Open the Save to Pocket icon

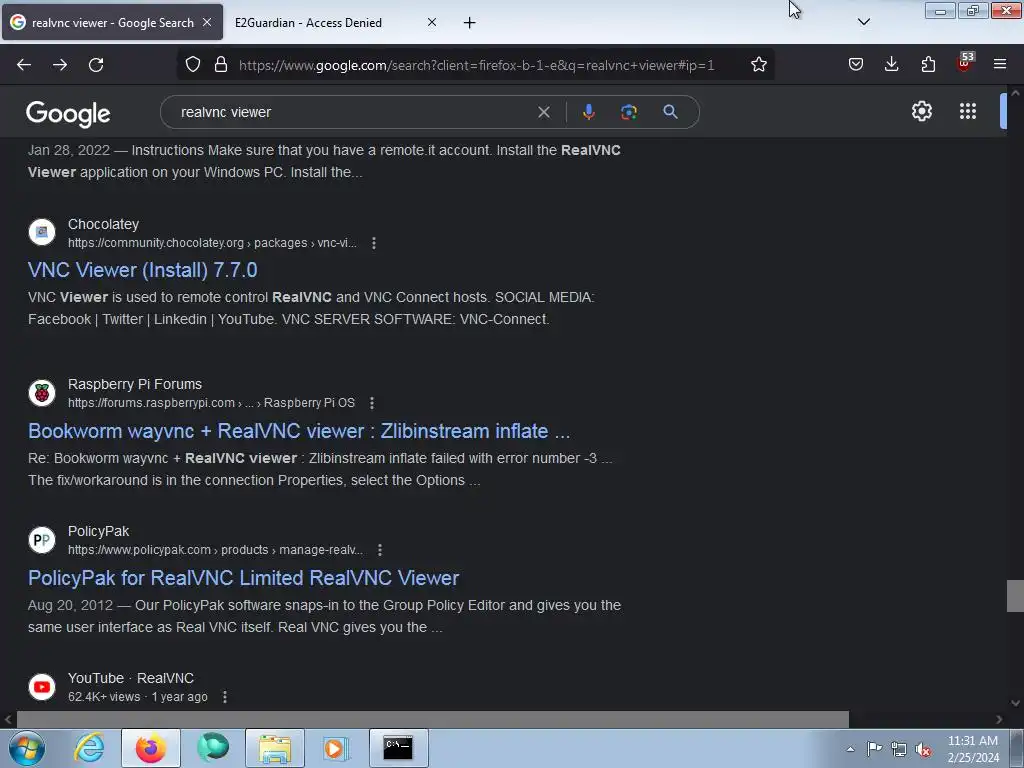click(856, 64)
